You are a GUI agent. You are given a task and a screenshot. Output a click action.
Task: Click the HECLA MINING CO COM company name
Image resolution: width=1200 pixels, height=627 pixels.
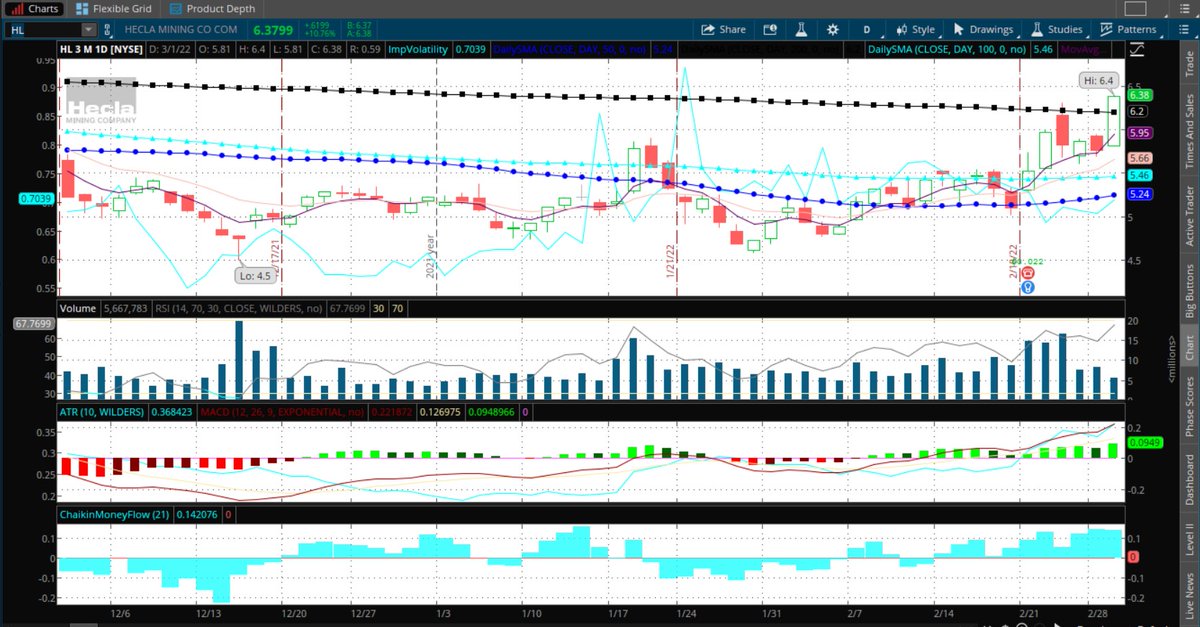[183, 31]
